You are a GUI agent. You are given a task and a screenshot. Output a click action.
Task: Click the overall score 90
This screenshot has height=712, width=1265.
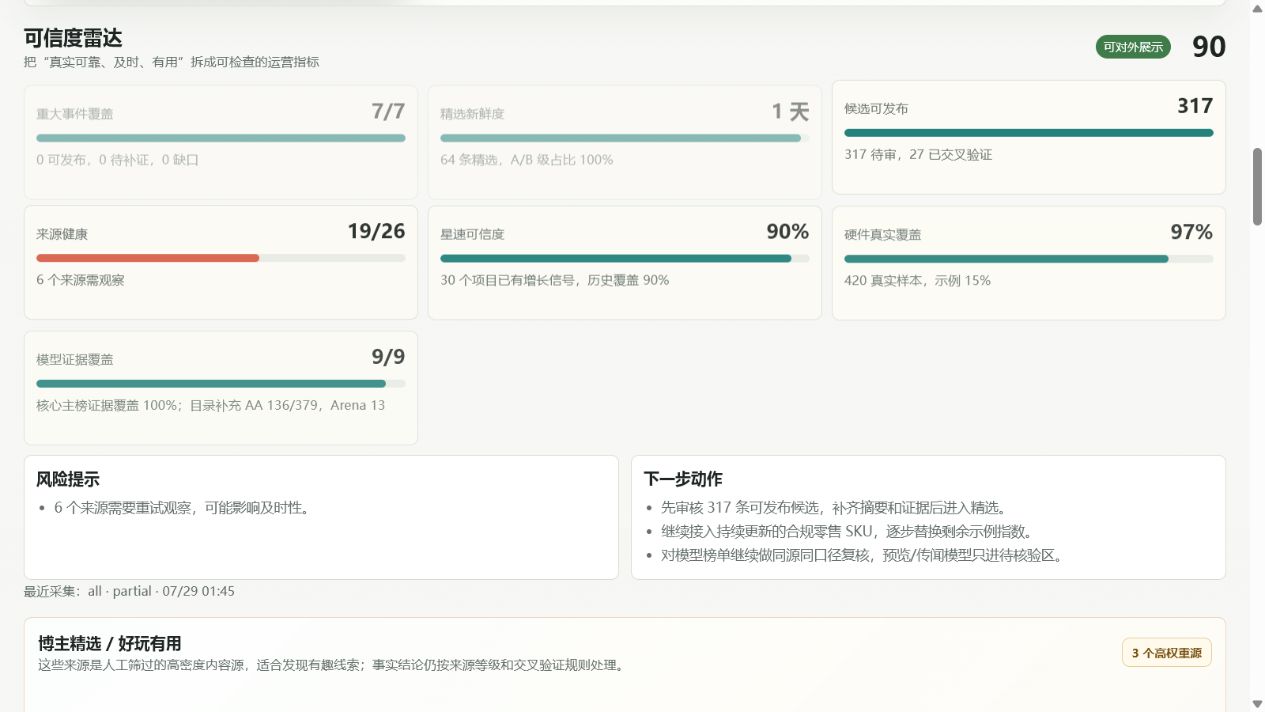[x=1209, y=47]
